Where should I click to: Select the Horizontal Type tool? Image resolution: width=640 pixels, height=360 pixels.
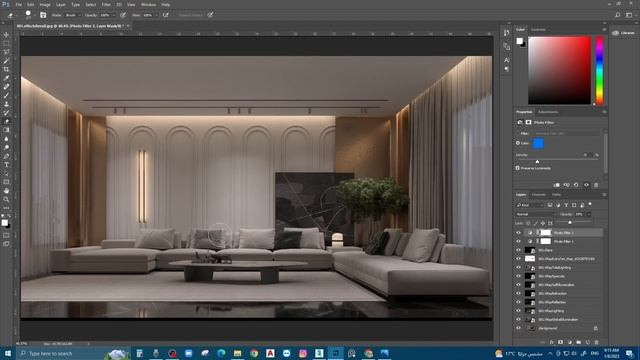7,164
